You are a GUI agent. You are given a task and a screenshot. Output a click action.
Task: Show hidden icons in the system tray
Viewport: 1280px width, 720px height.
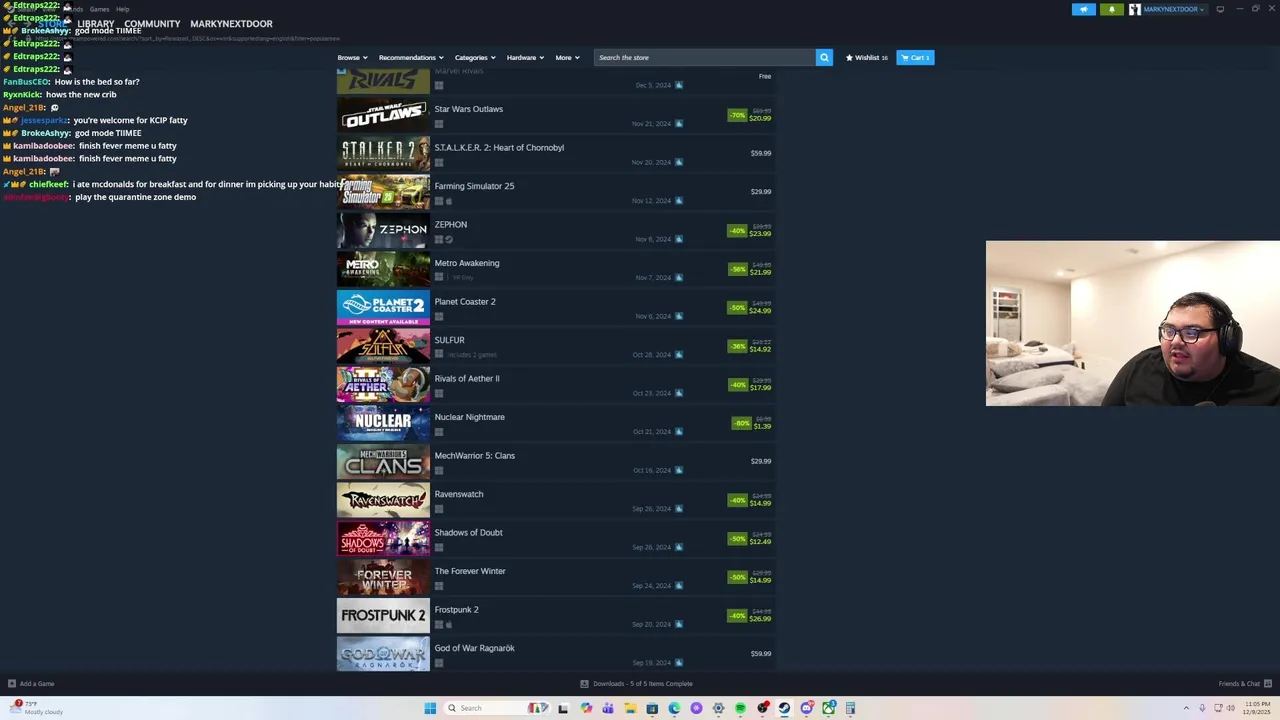click(1186, 708)
